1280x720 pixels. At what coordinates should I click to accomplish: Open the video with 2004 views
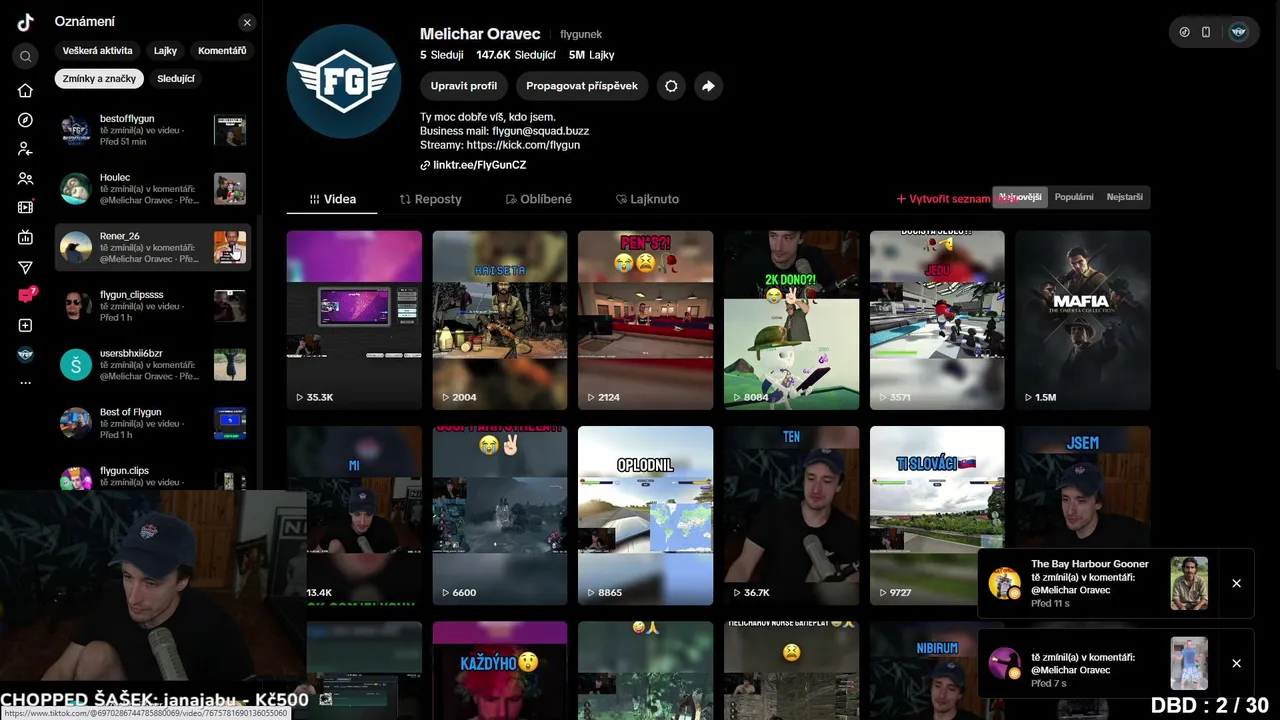point(500,320)
